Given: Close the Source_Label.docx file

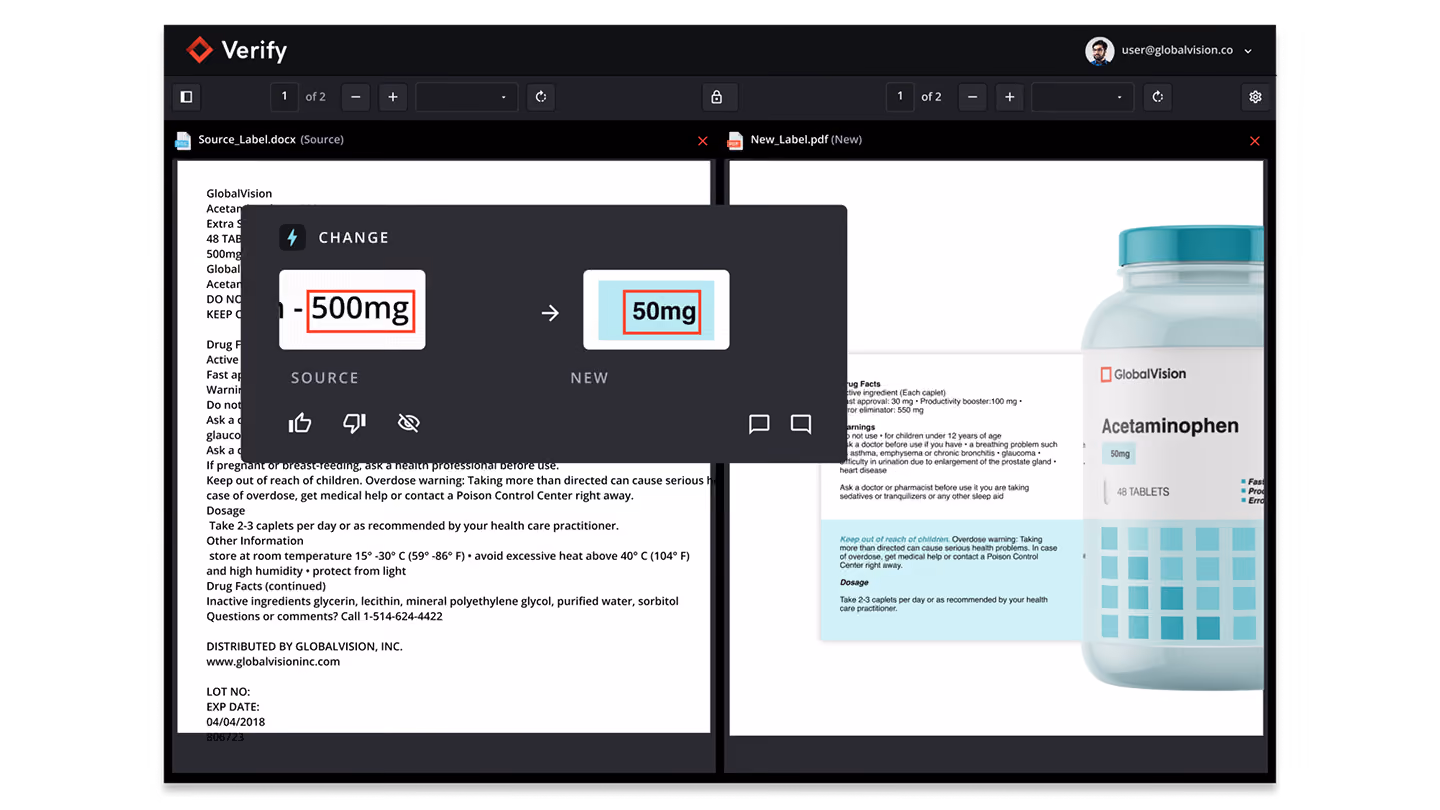Looking at the screenshot, I should [702, 141].
